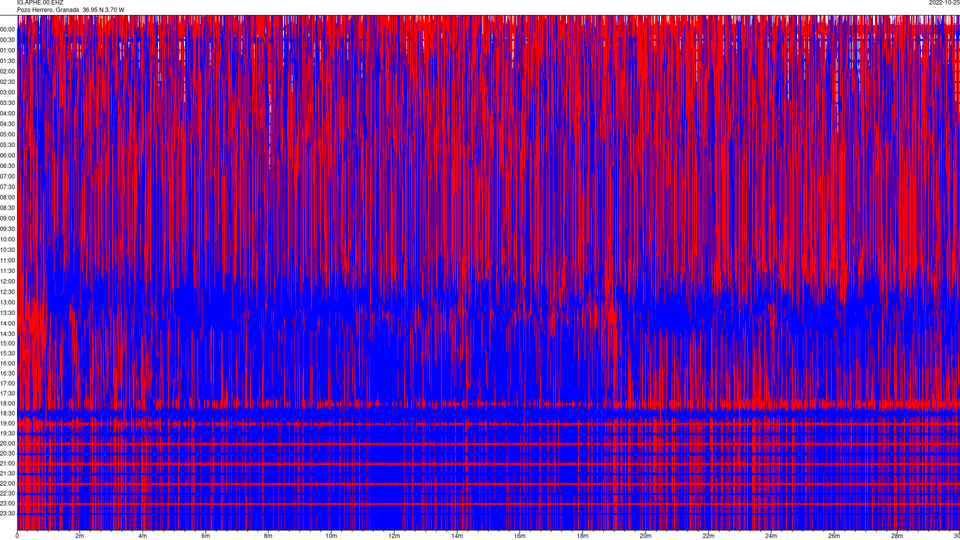This screenshot has height=540, width=960.
Task: Click the 21:00 time row label
Action: pos(7,463)
